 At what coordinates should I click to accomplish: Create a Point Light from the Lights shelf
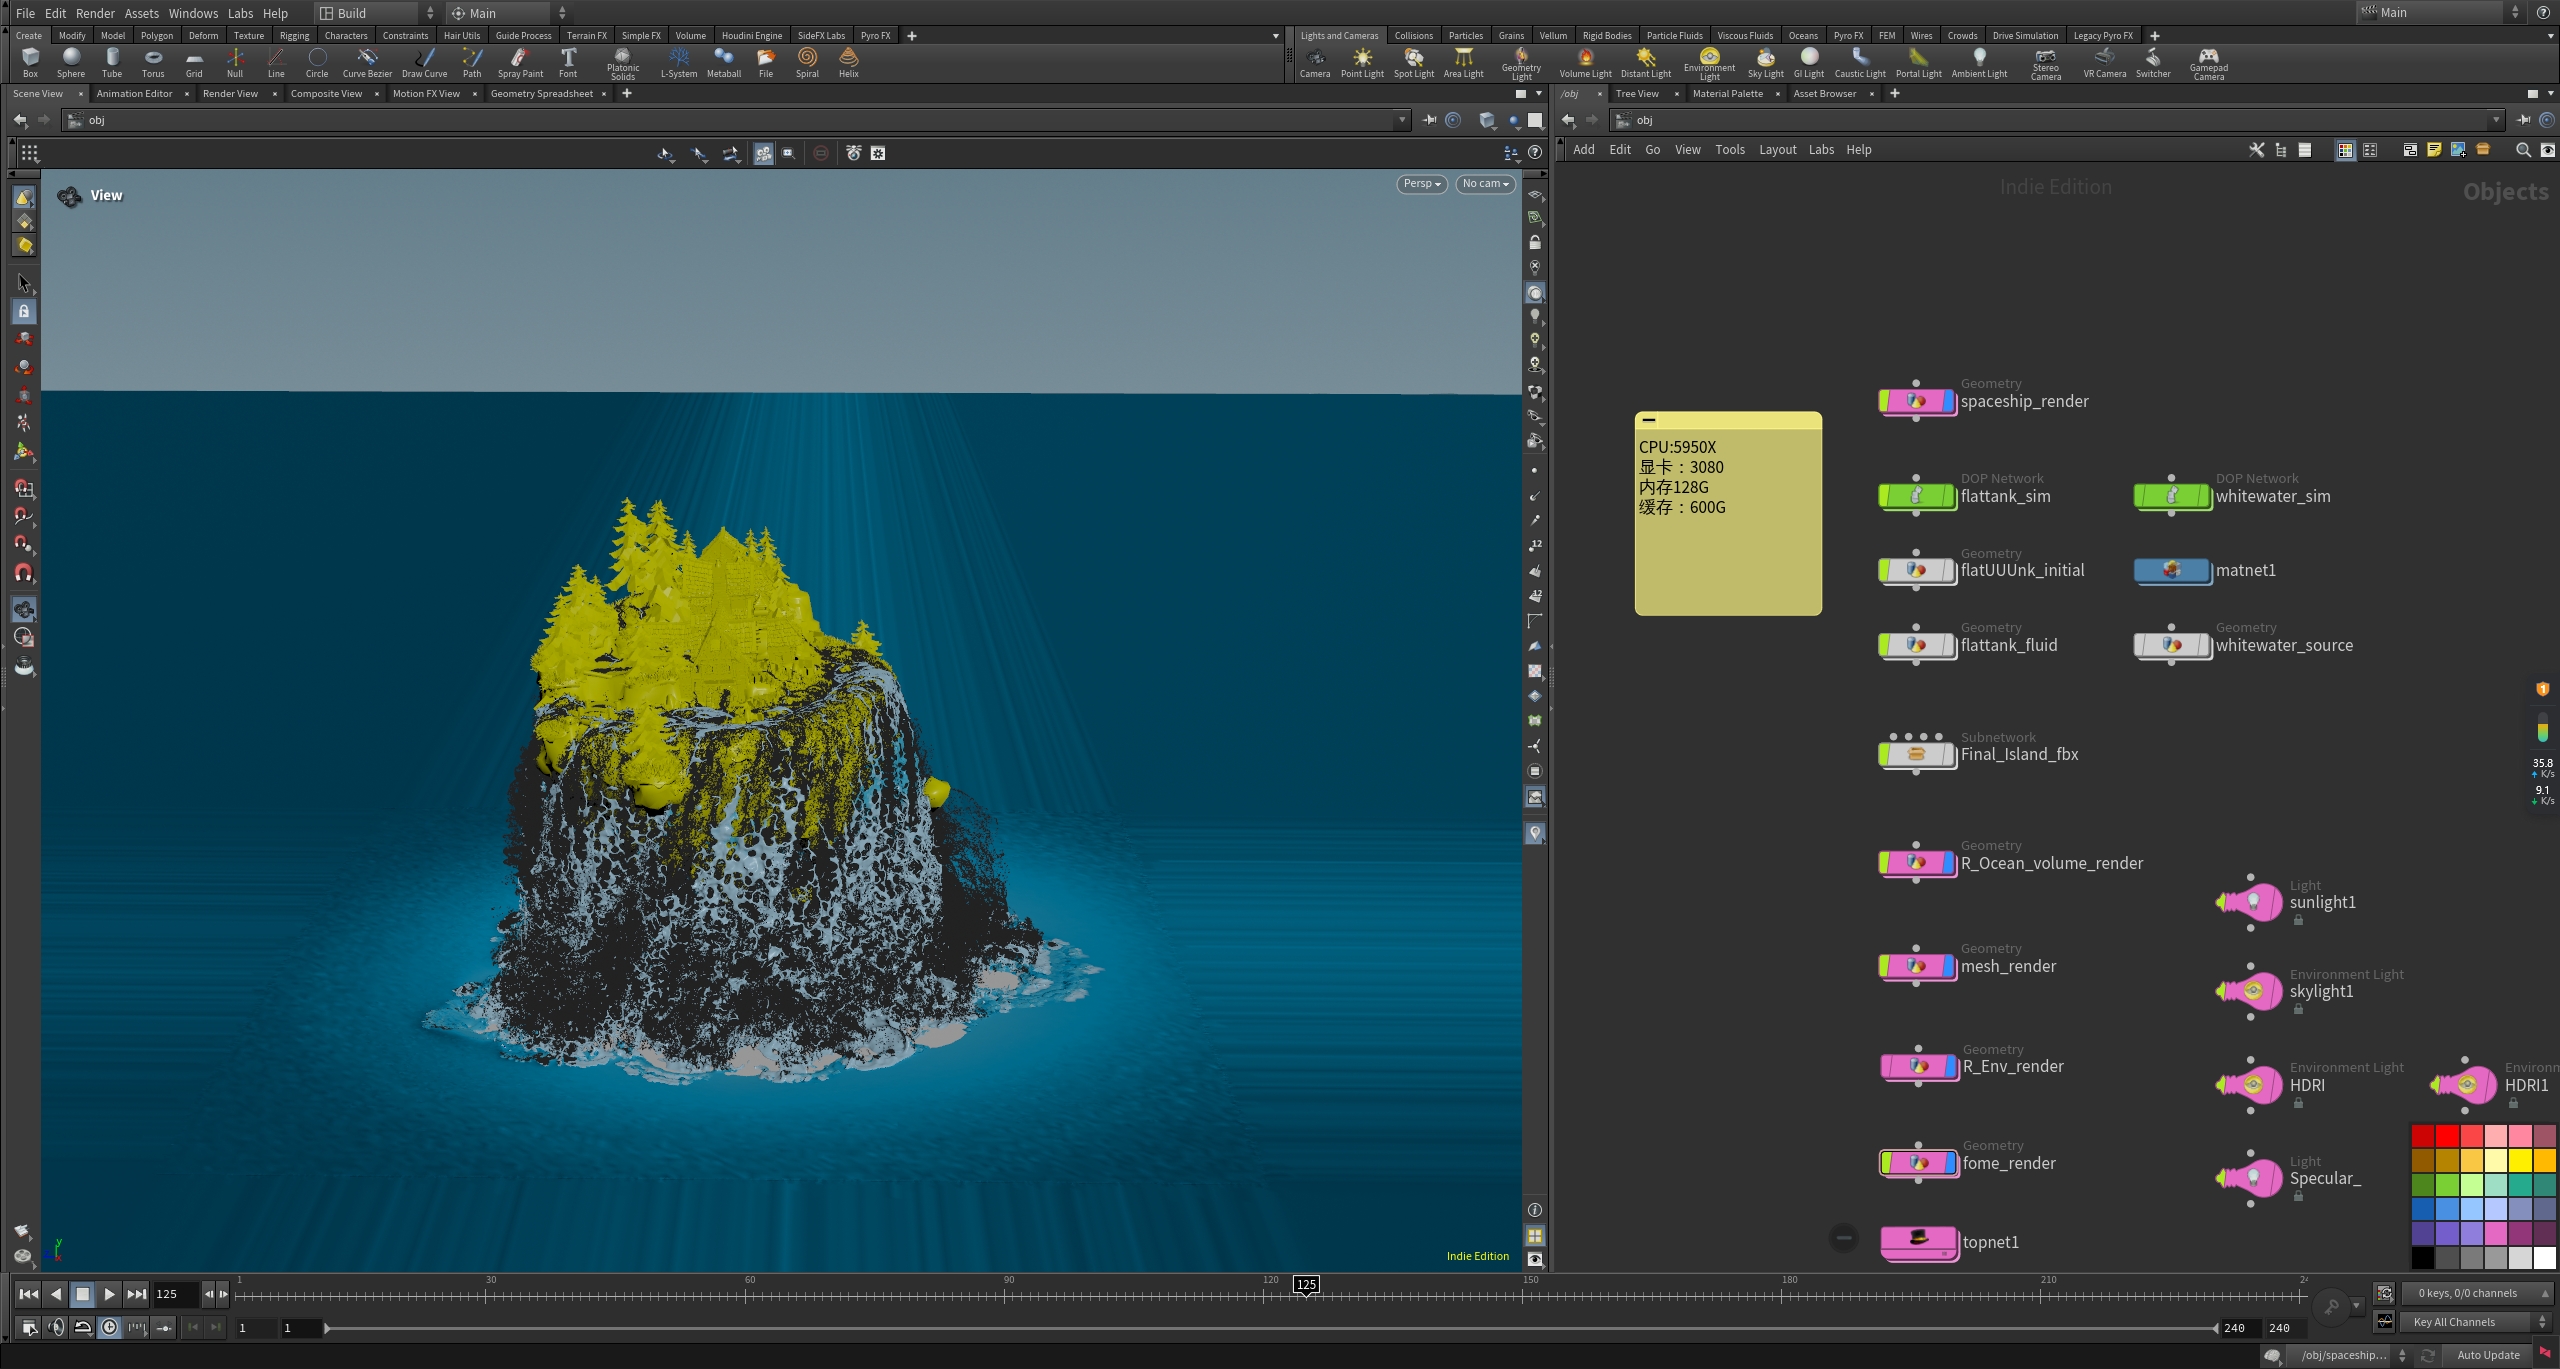click(x=1362, y=62)
